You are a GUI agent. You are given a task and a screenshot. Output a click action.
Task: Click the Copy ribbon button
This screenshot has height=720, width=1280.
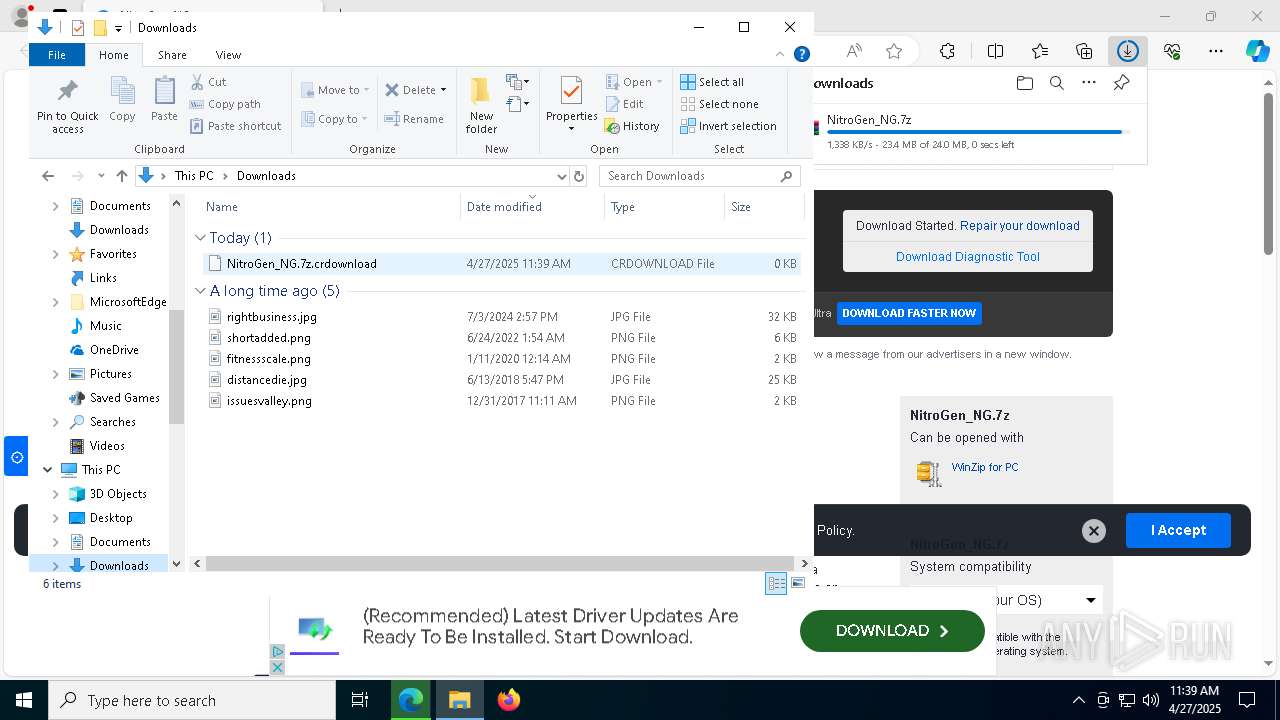coord(122,100)
